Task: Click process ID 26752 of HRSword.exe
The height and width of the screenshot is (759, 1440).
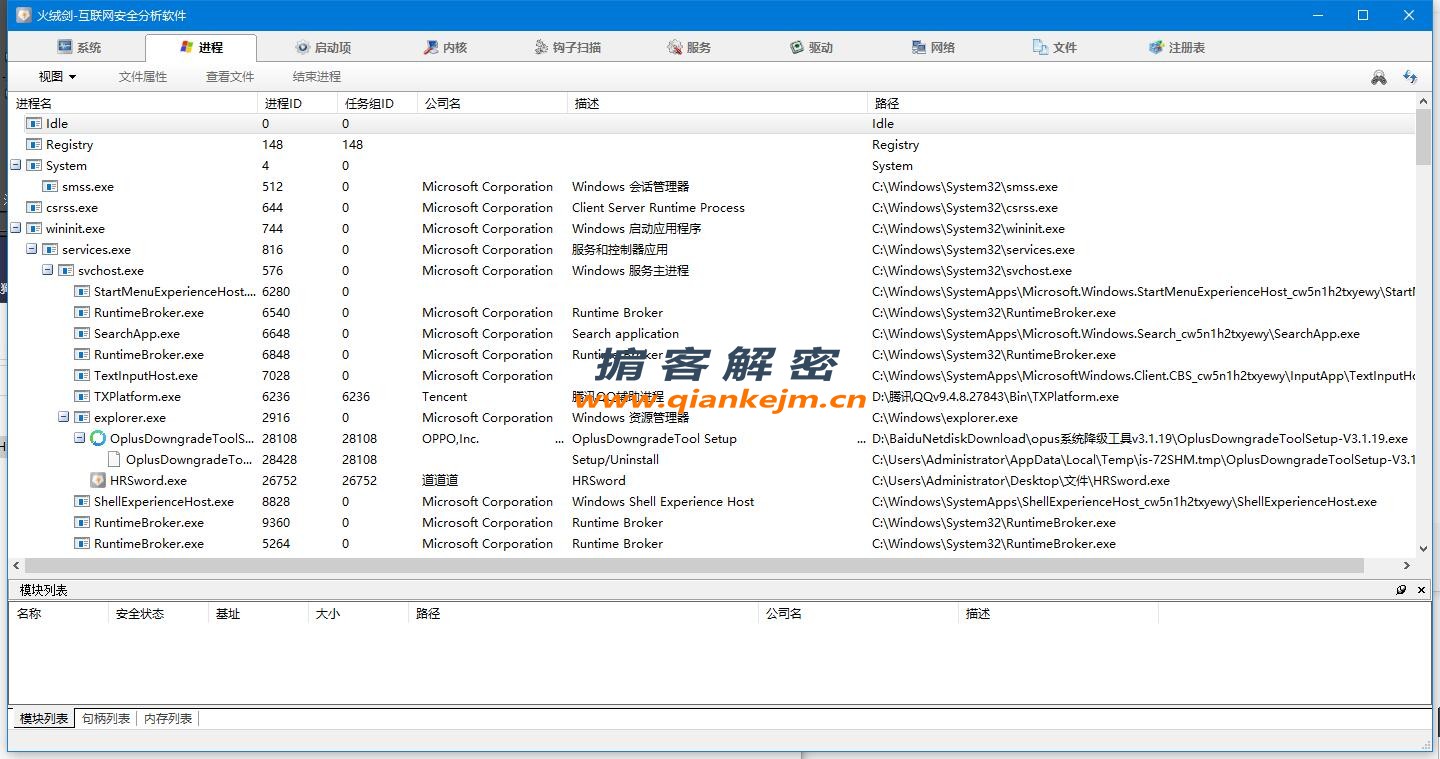Action: (x=280, y=481)
